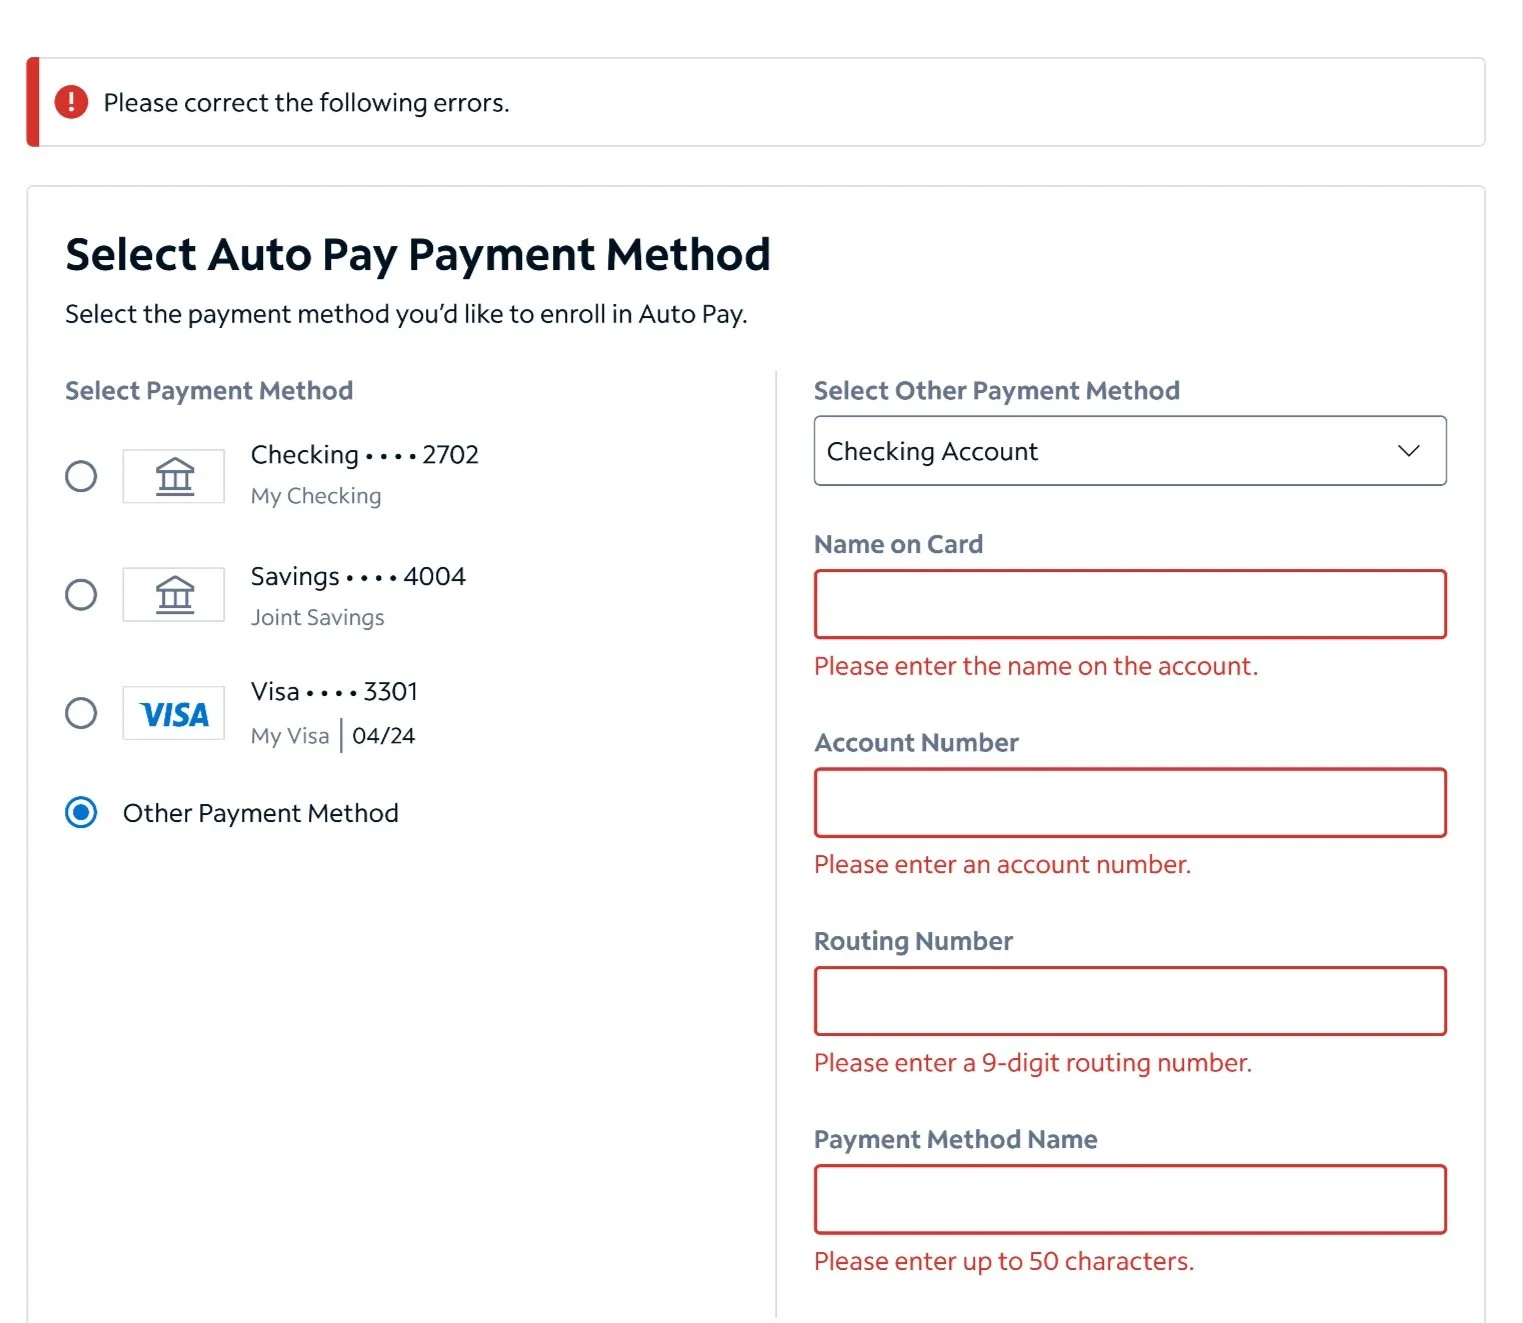
Task: Select the Savings ending in 4004 radio button
Action: (80, 594)
